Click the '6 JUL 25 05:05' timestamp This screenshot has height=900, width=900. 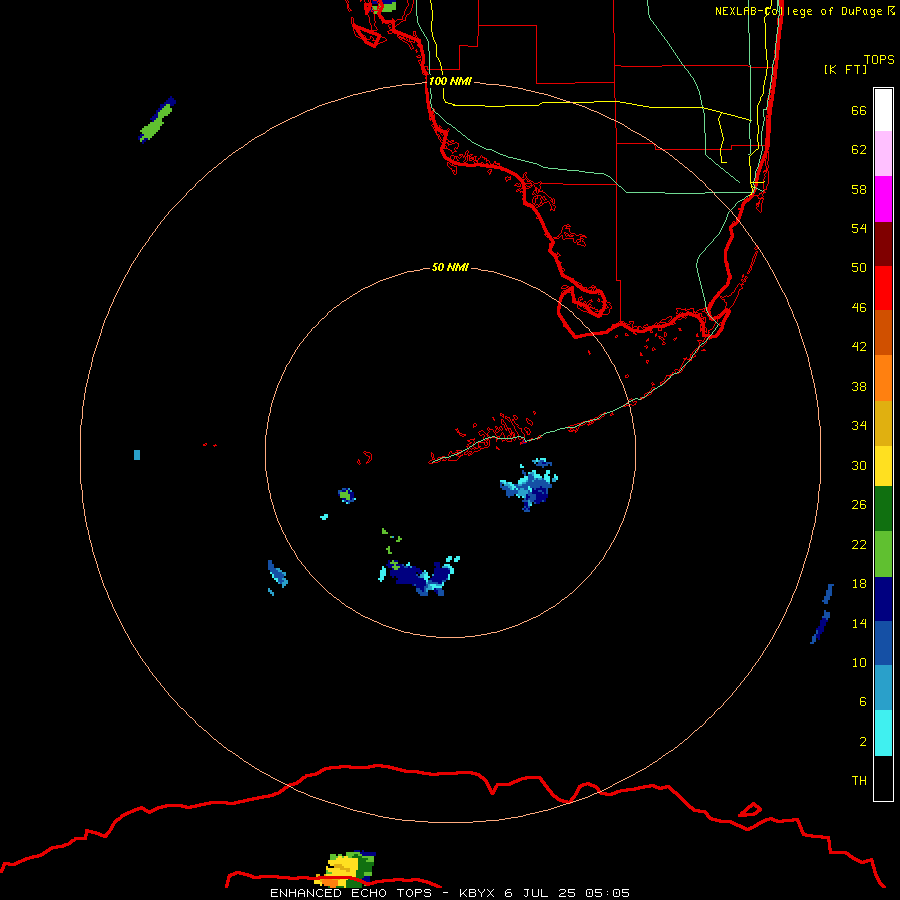(567, 893)
